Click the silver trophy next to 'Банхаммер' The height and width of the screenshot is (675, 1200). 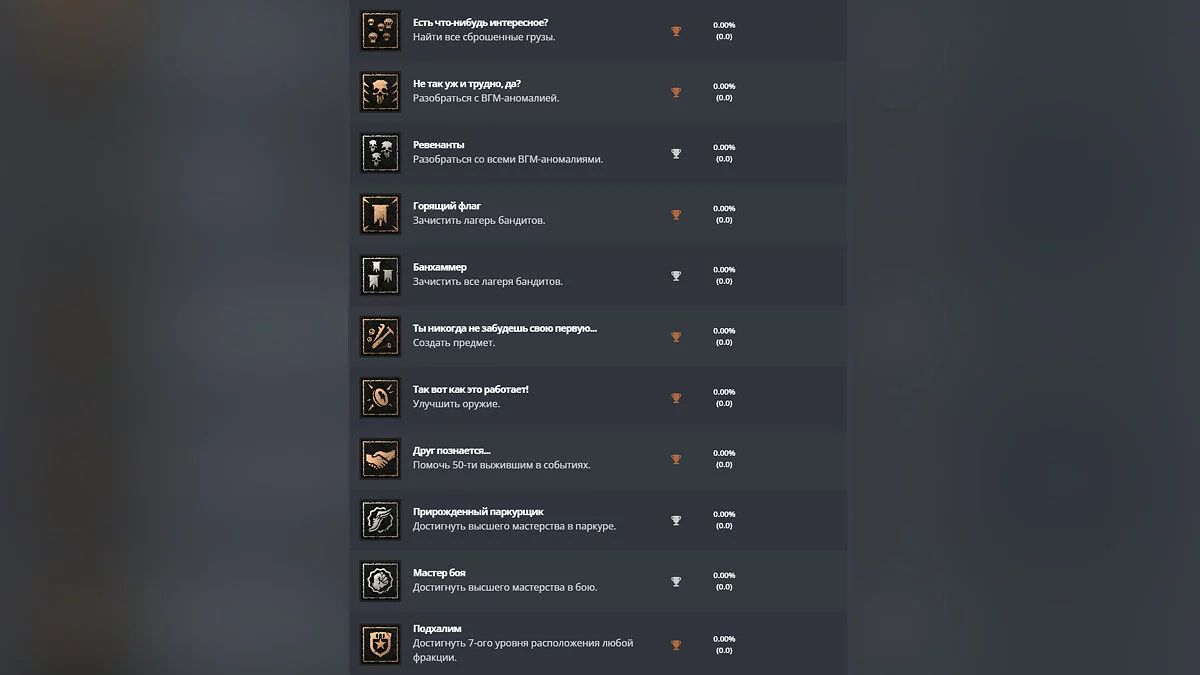pyautogui.click(x=676, y=276)
